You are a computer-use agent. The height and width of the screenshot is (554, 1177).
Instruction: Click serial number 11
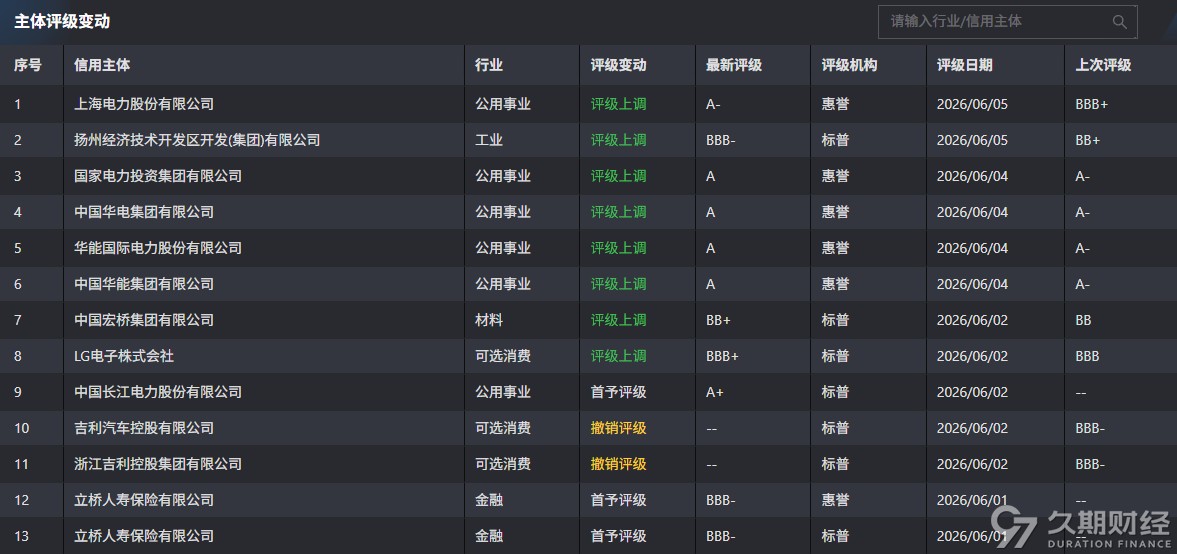click(21, 465)
